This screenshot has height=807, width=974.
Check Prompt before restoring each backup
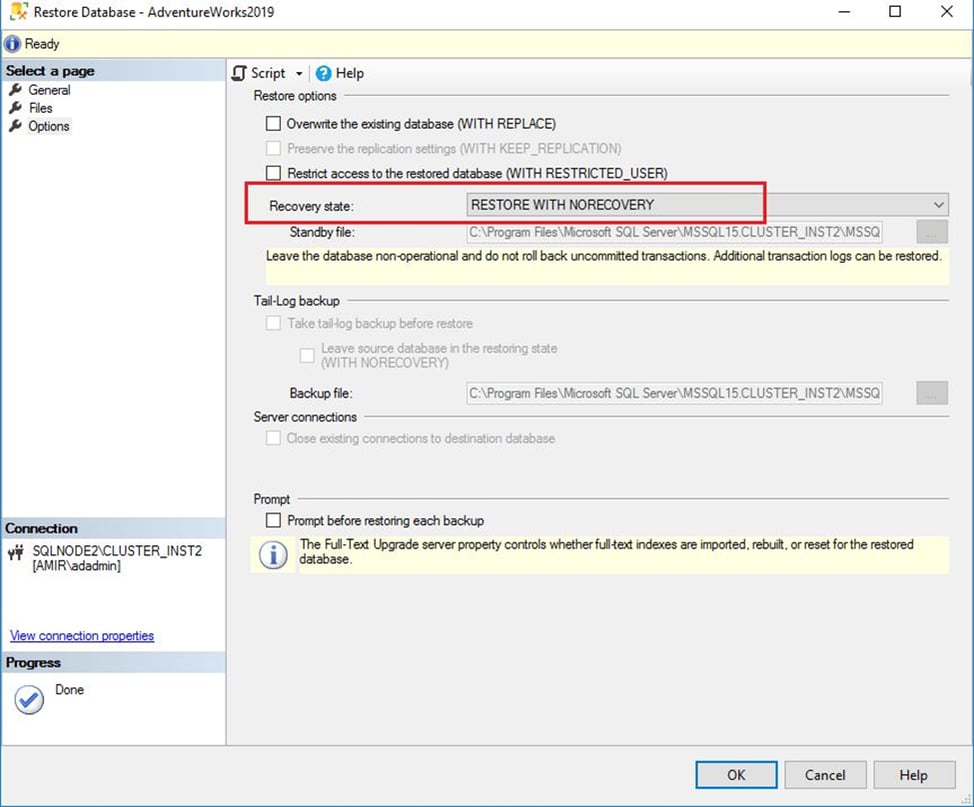(x=273, y=520)
